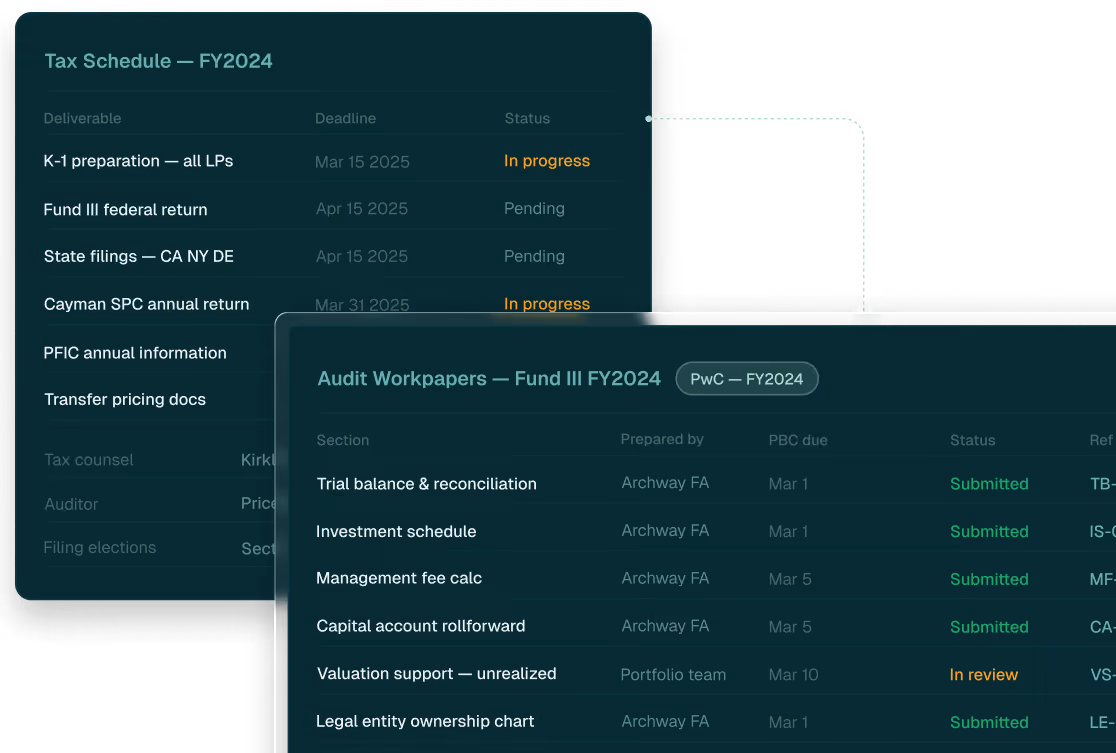Screen dimensions: 1116x753
Task: Click 'Submitted' status for Trial balance
Action: 989,484
